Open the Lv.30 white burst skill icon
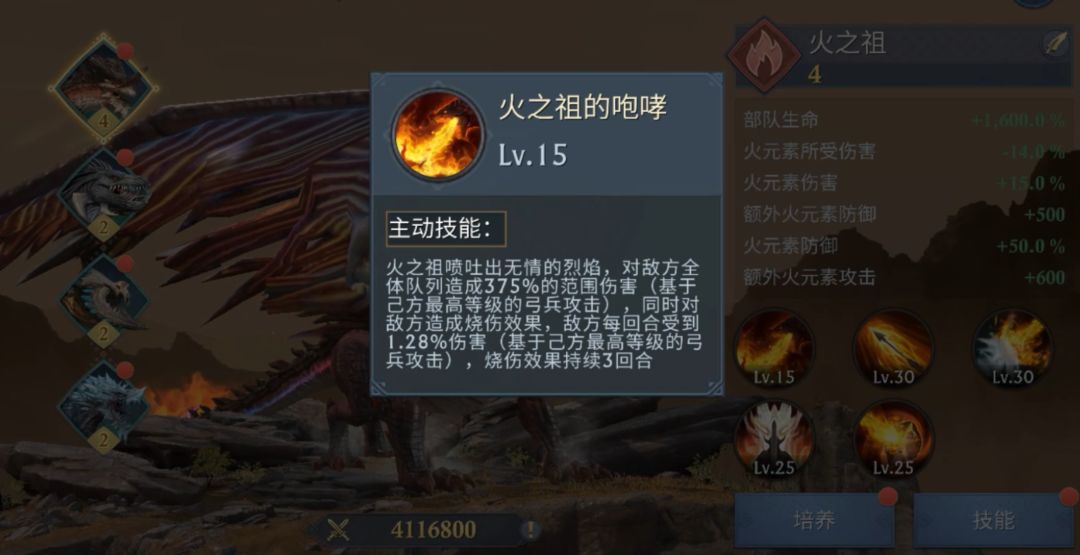Screen dimensions: 1080x555 coord(1012,348)
